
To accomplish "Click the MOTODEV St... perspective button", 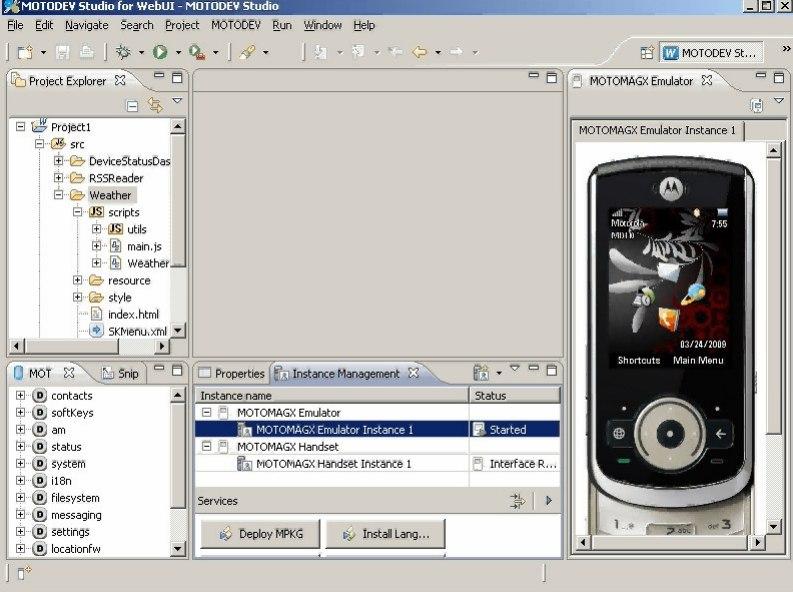I will [711, 53].
